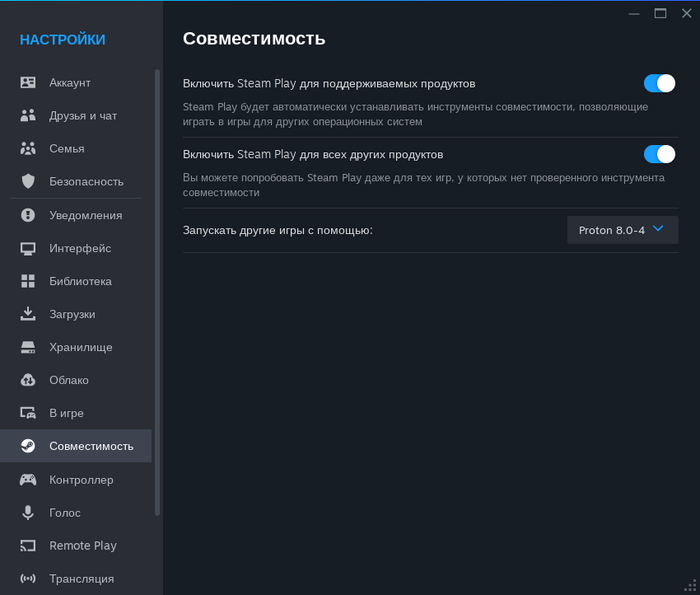Click the sidebar vertical scrollbar

pyautogui.click(x=157, y=292)
